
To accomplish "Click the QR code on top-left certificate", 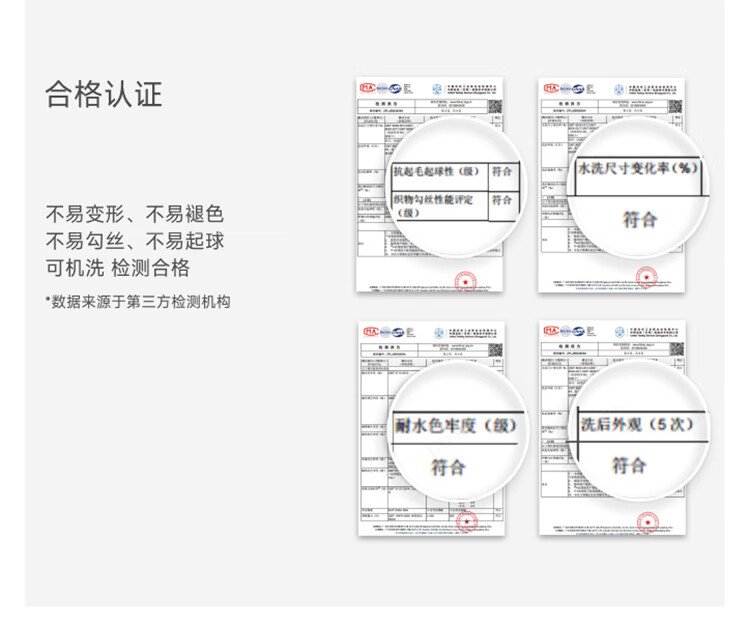I will point(493,107).
